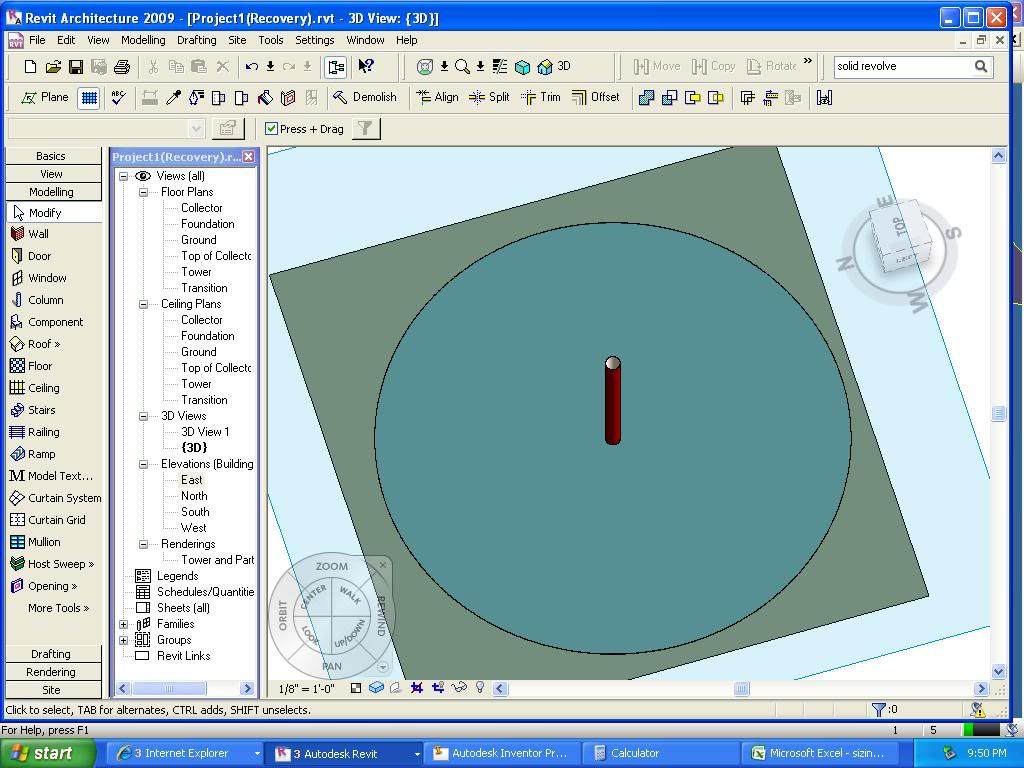This screenshot has width=1024, height=768.
Task: Expand the Groups tree node
Action: point(124,640)
